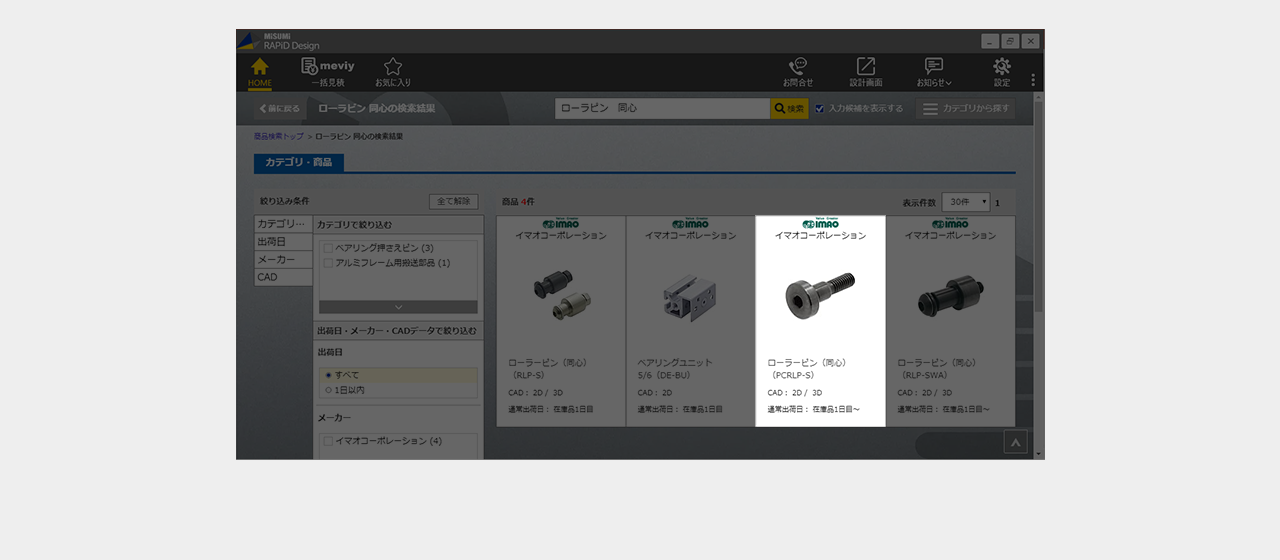
Task: Click the yellow 検索 search button
Action: (x=789, y=108)
